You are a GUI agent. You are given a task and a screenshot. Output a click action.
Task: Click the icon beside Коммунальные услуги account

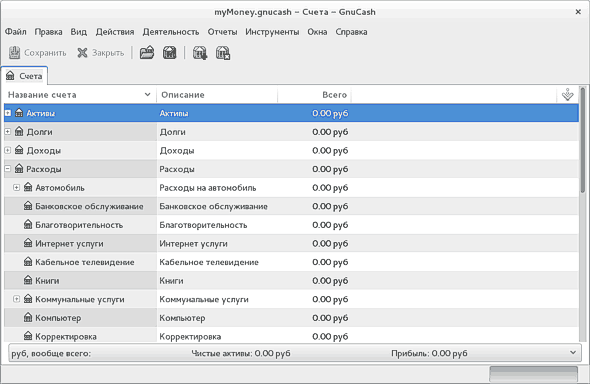[28, 299]
